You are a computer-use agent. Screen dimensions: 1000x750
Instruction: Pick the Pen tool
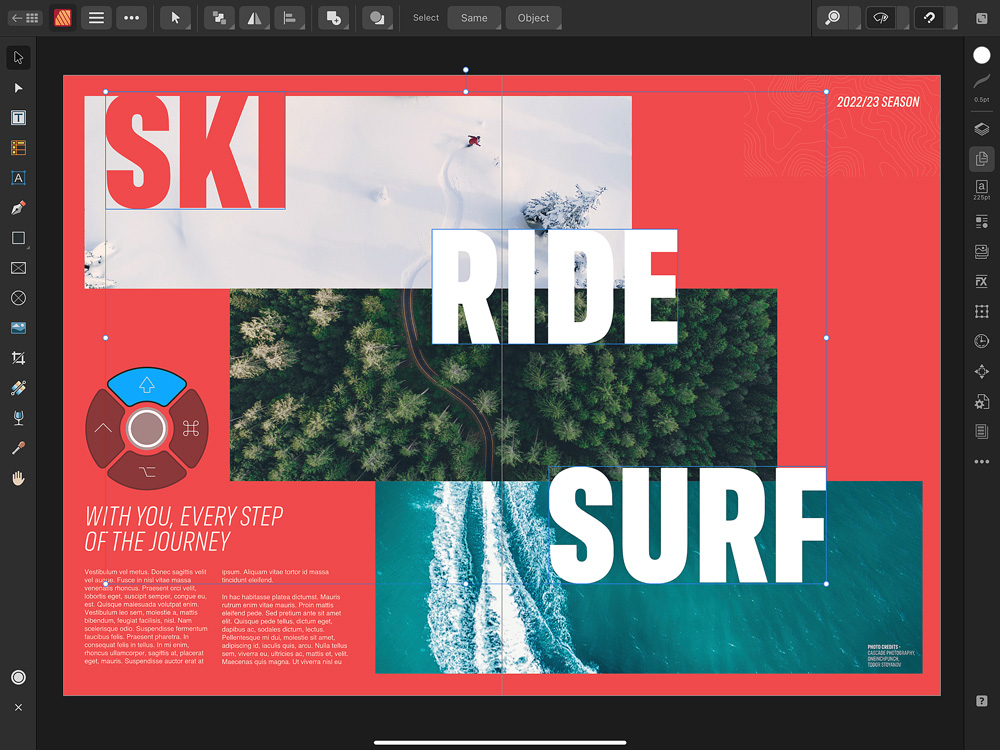pyautogui.click(x=18, y=208)
